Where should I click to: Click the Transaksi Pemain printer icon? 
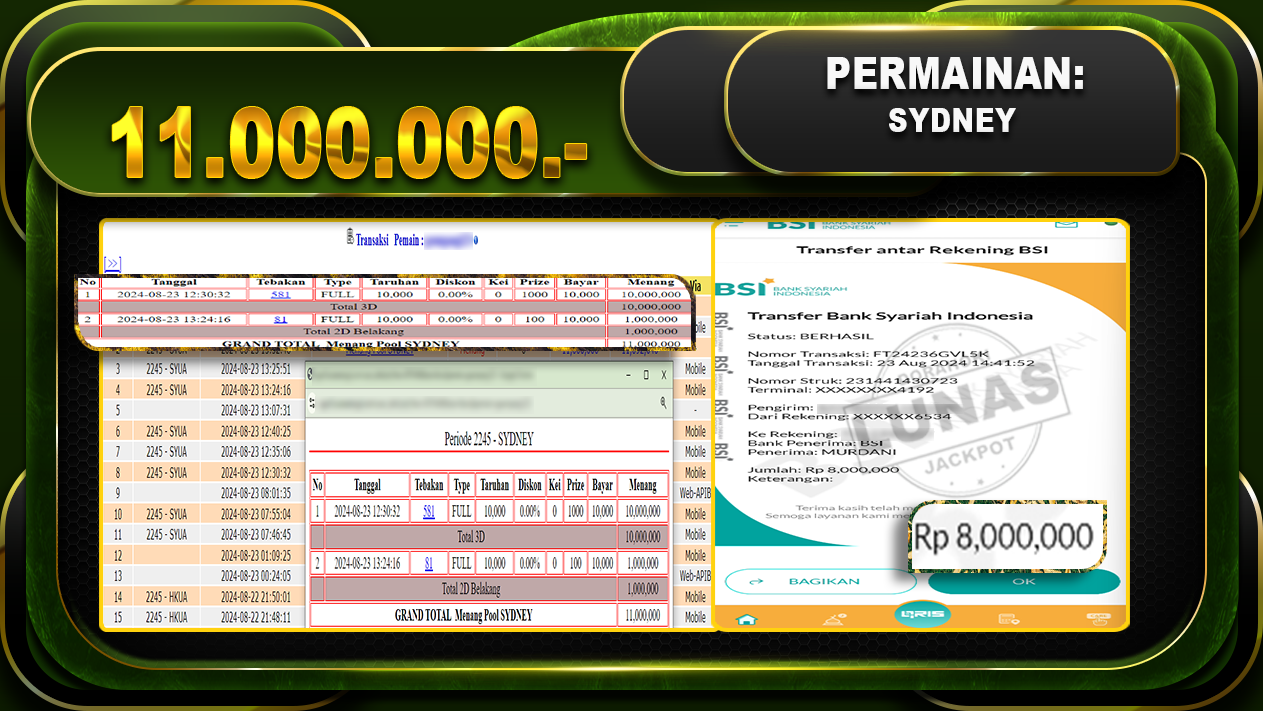point(350,238)
